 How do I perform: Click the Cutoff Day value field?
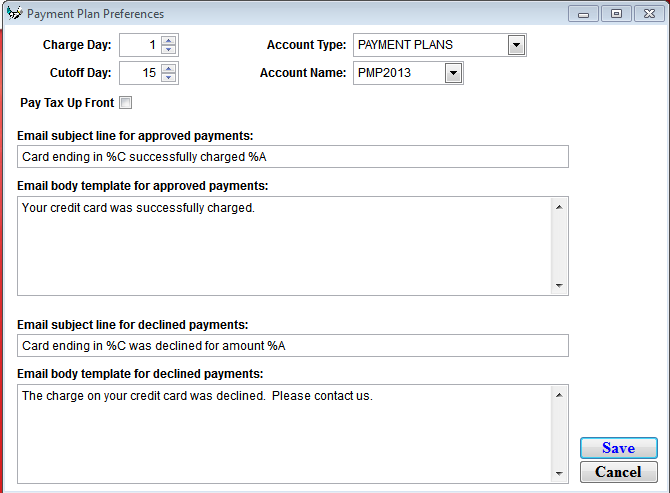pos(140,73)
